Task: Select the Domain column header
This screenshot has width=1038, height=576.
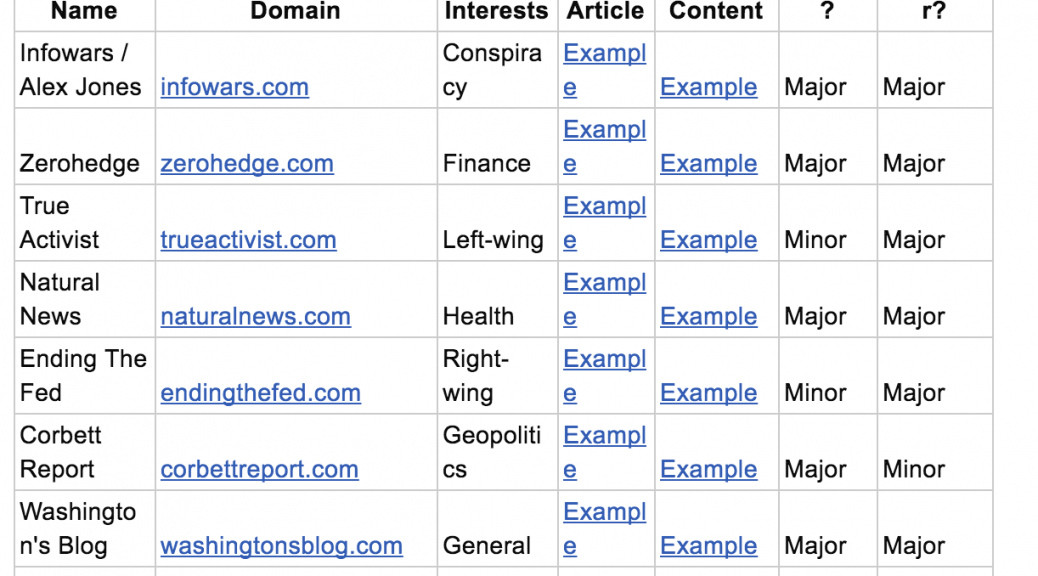Action: tap(295, 12)
